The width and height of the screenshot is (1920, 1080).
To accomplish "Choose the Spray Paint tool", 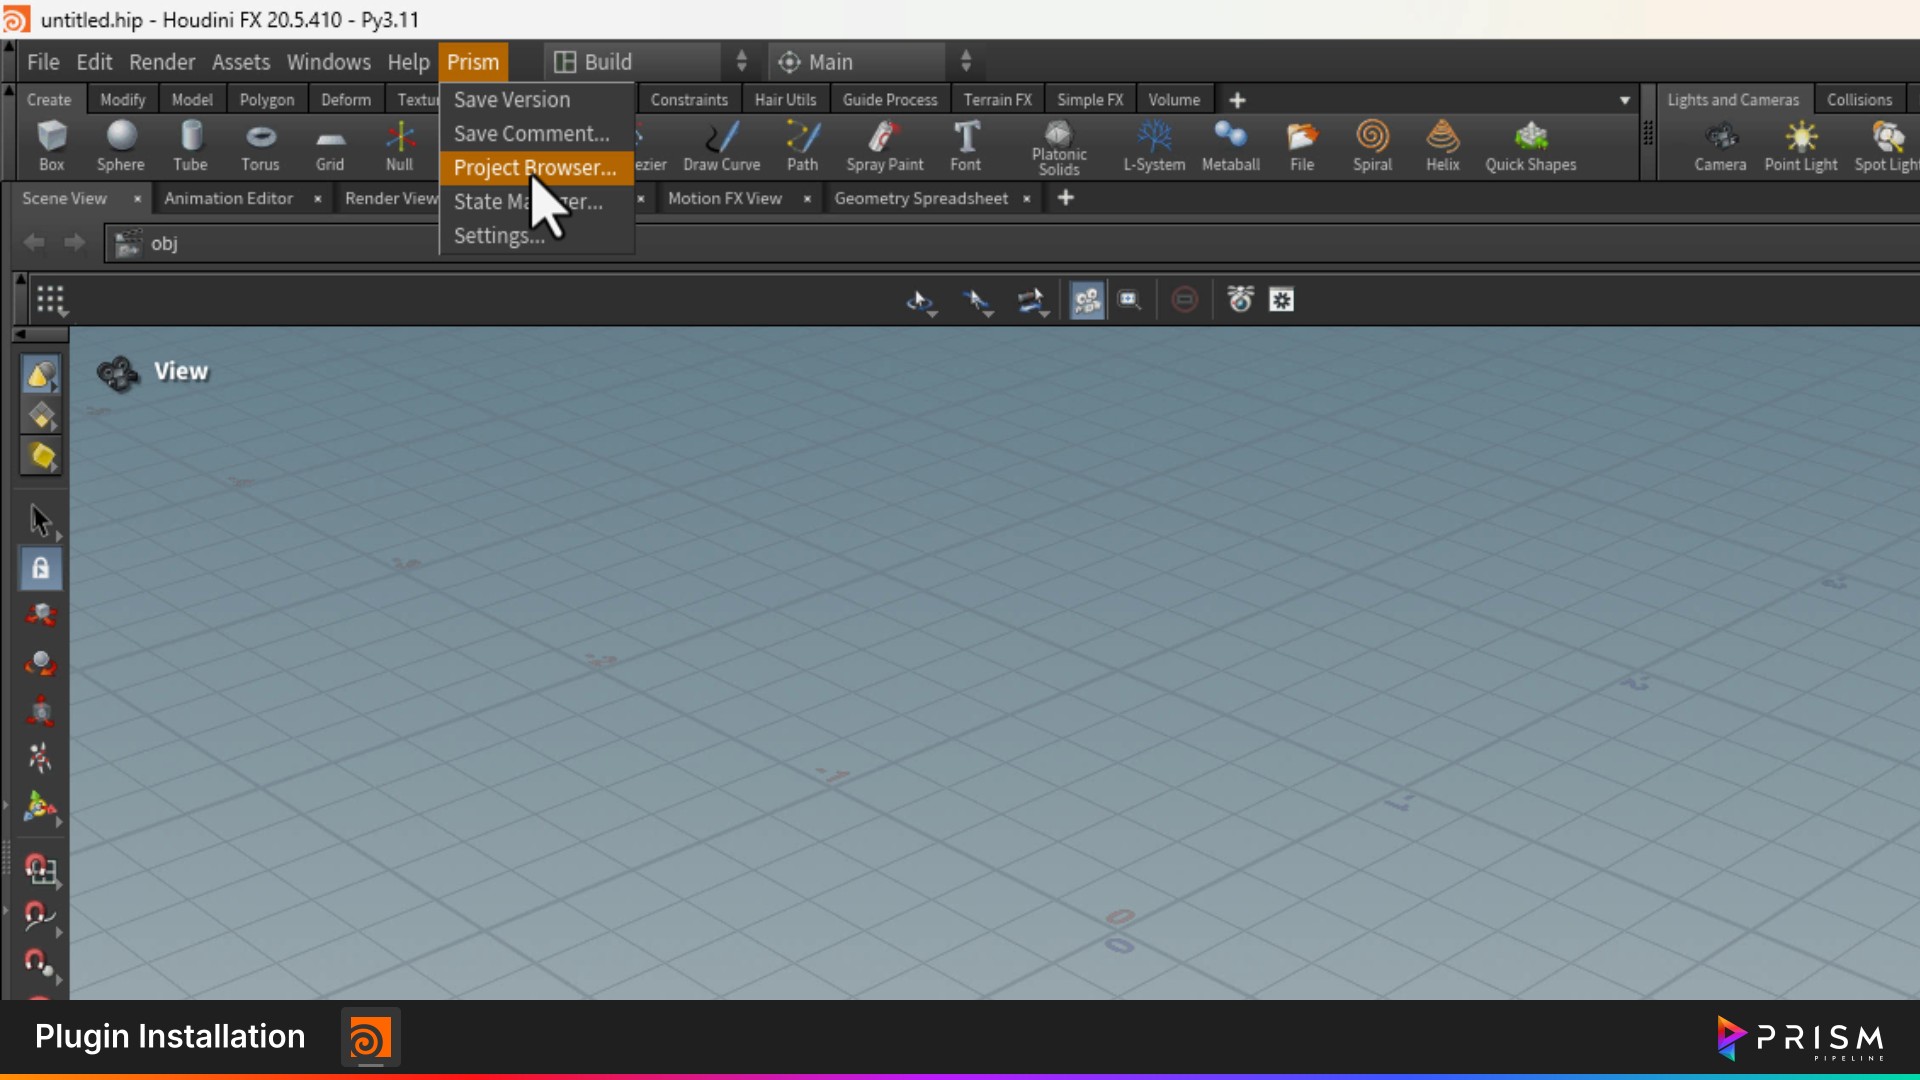I will (x=884, y=146).
